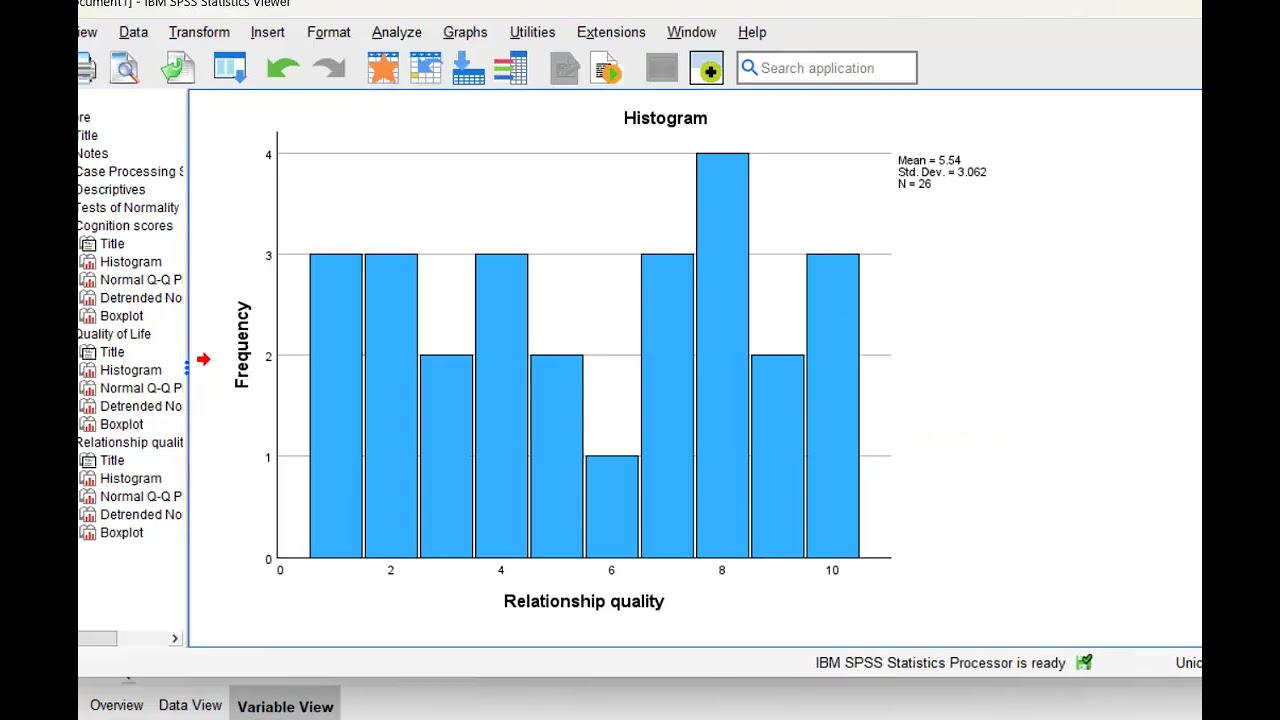Select Case Processing Summary outline item
The height and width of the screenshot is (720, 1280).
click(131, 172)
